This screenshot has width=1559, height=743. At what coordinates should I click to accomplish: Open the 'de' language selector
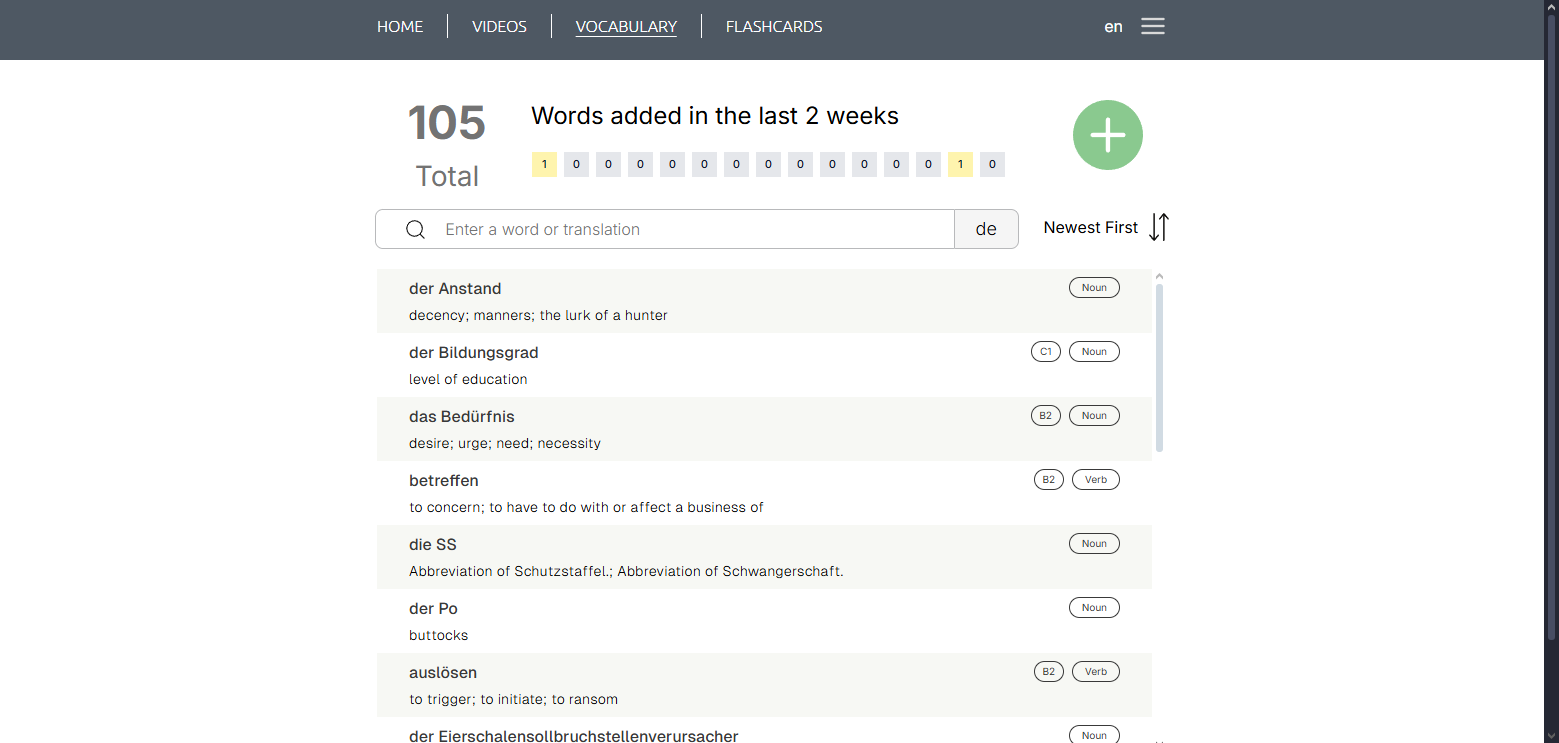pos(986,229)
